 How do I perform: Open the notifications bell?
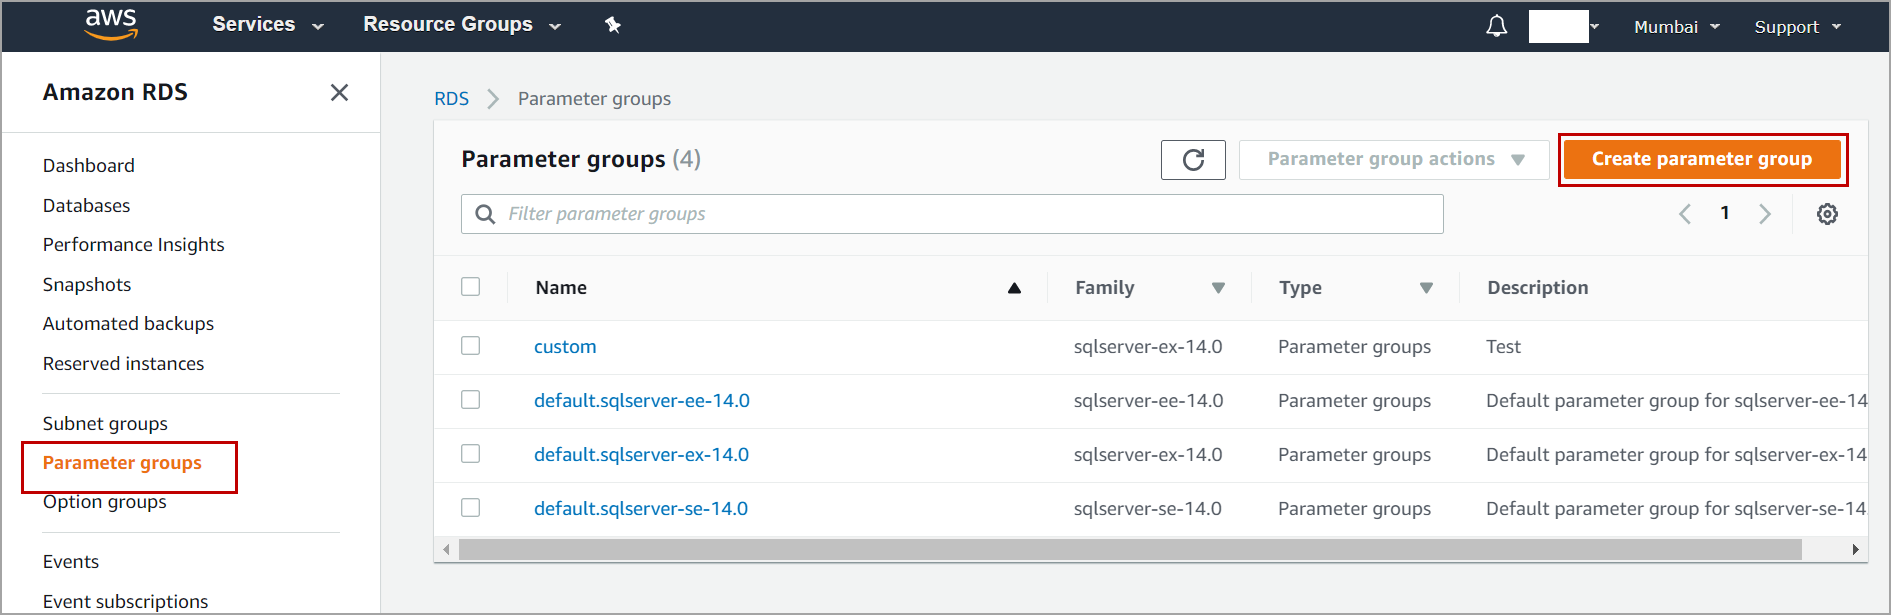click(1496, 26)
